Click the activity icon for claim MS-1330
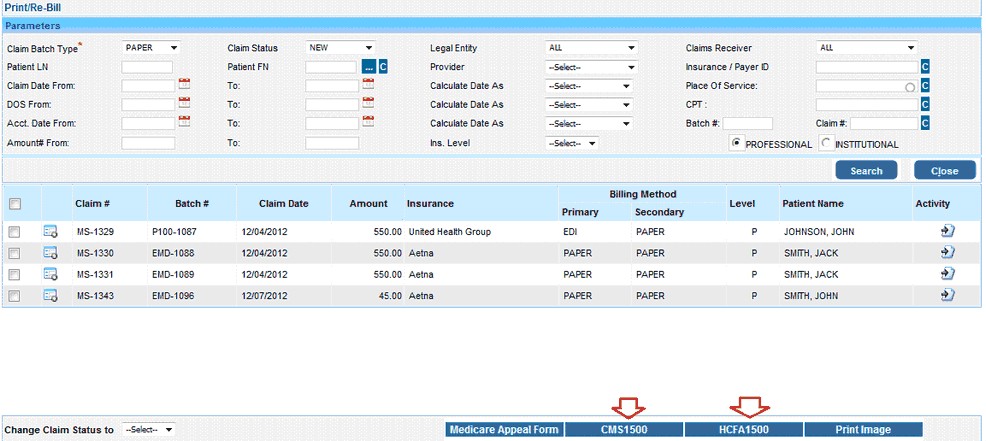Screen dimensions: 986x441 click(x=948, y=253)
